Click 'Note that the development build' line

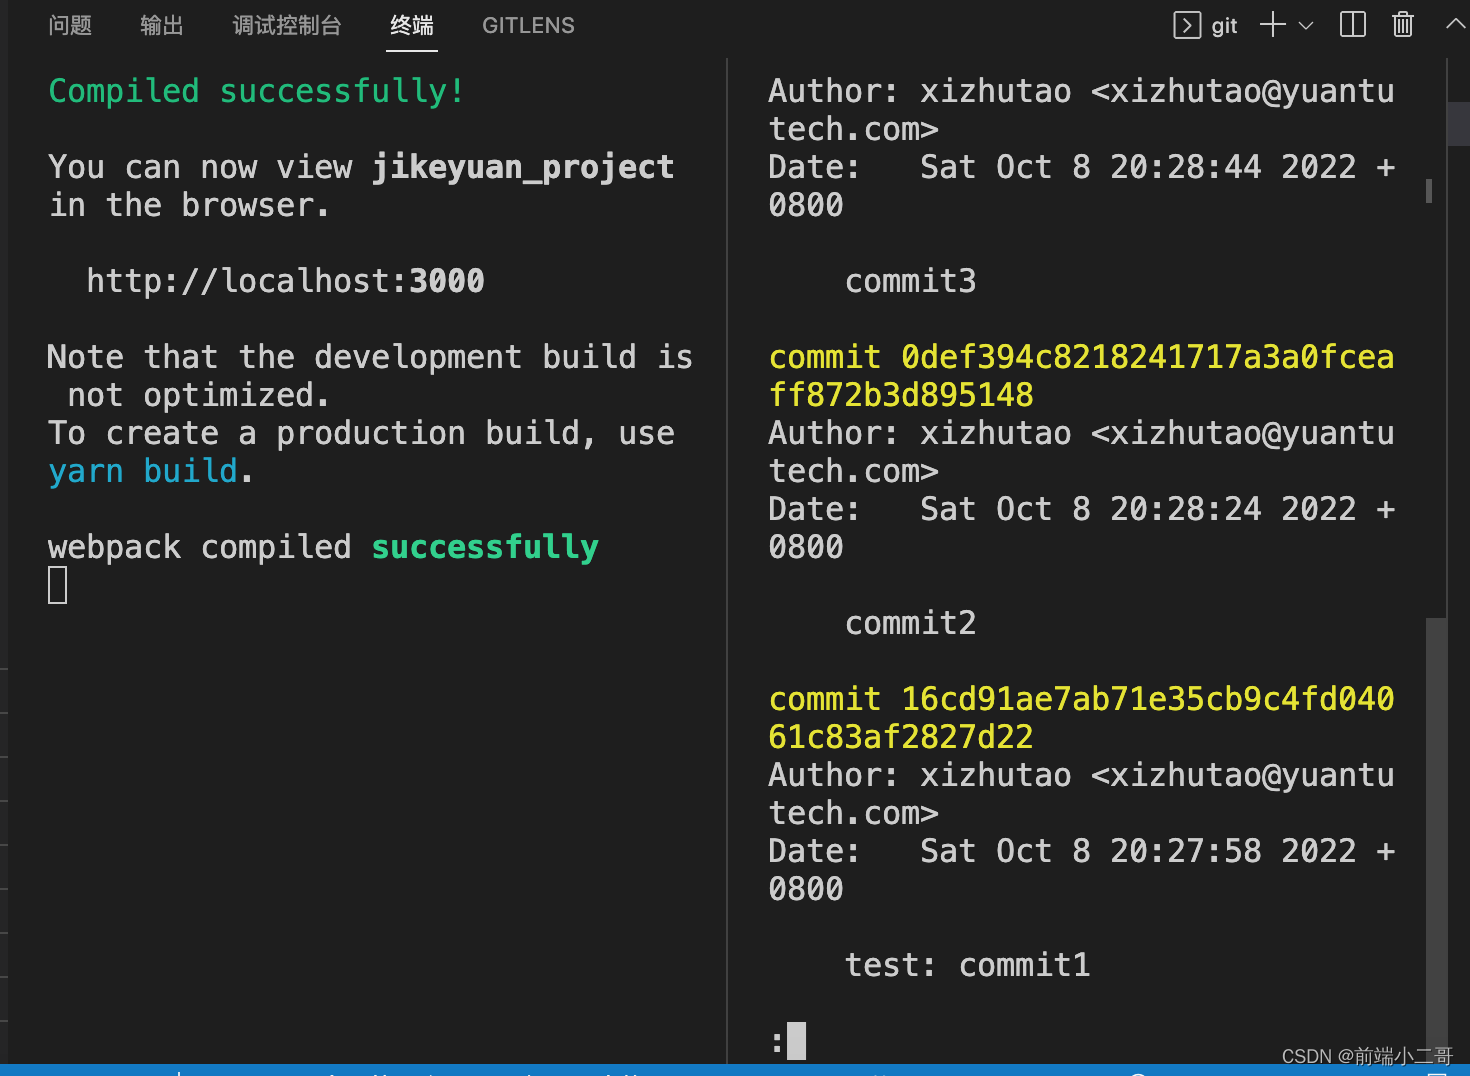click(x=370, y=357)
